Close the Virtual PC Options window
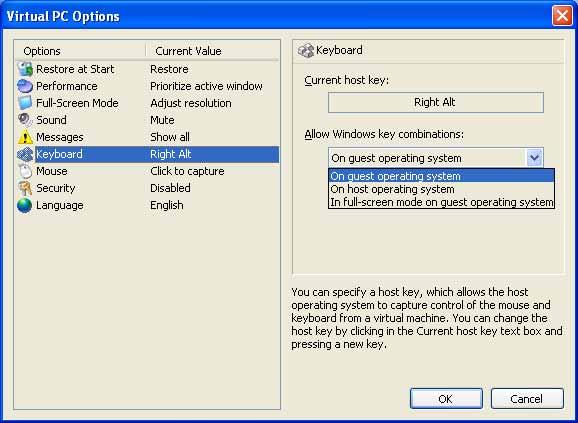The image size is (578, 423). tap(562, 16)
